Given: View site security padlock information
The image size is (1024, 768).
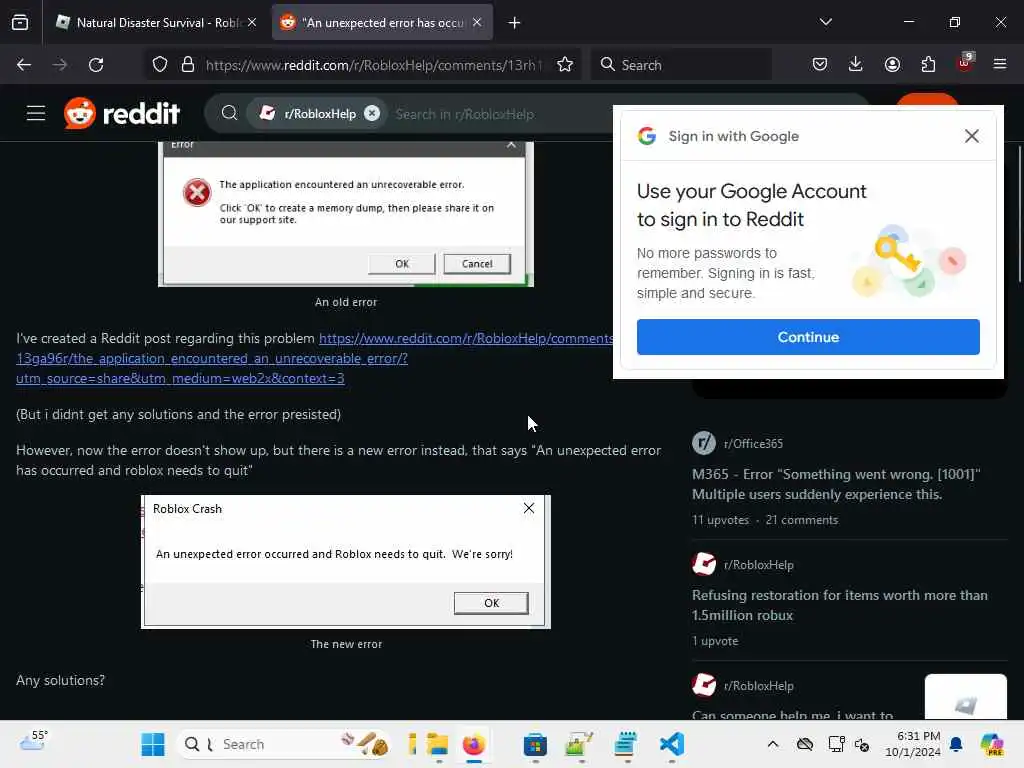Looking at the screenshot, I should point(188,65).
